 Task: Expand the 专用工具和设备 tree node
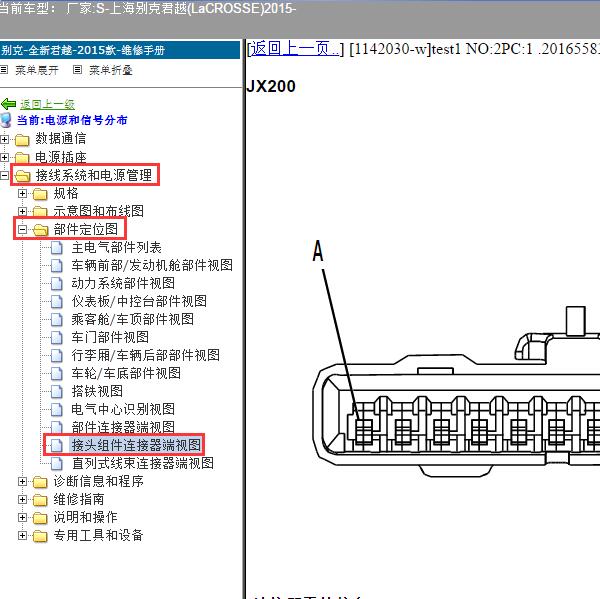(22, 535)
